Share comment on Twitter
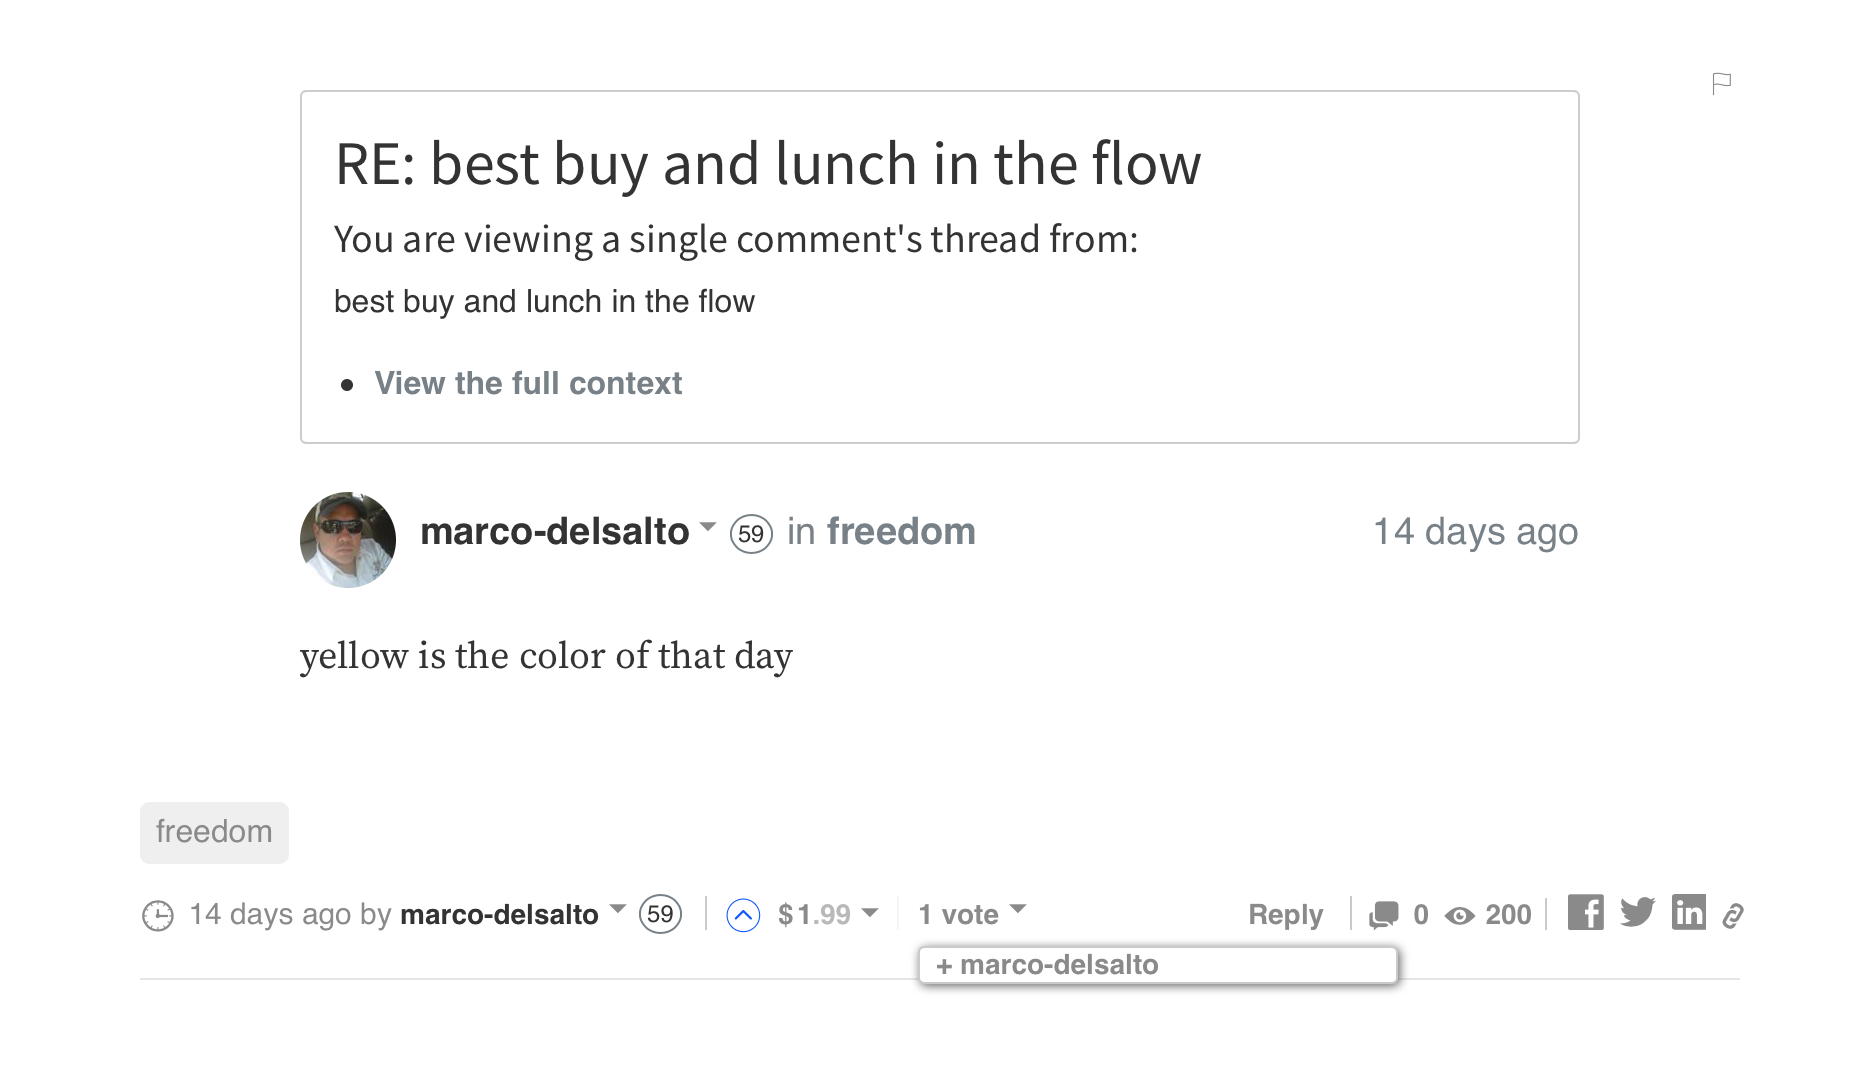 pyautogui.click(x=1637, y=913)
